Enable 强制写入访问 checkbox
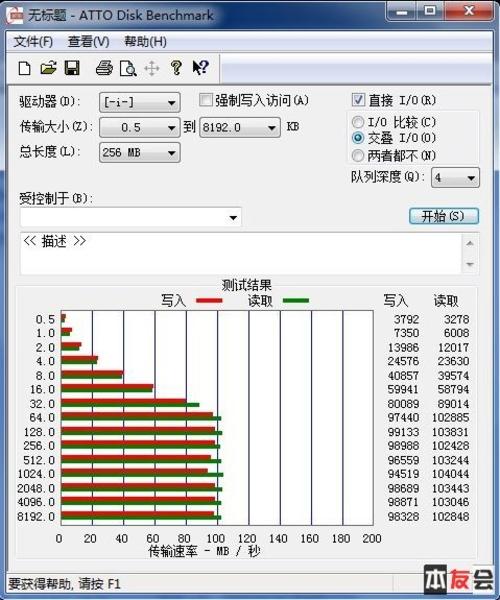The width and height of the screenshot is (500, 600). coord(206,100)
